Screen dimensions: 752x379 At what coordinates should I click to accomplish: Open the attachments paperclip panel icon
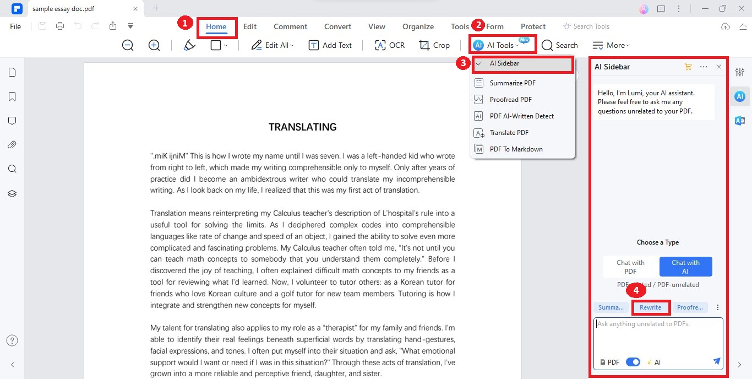coord(12,144)
